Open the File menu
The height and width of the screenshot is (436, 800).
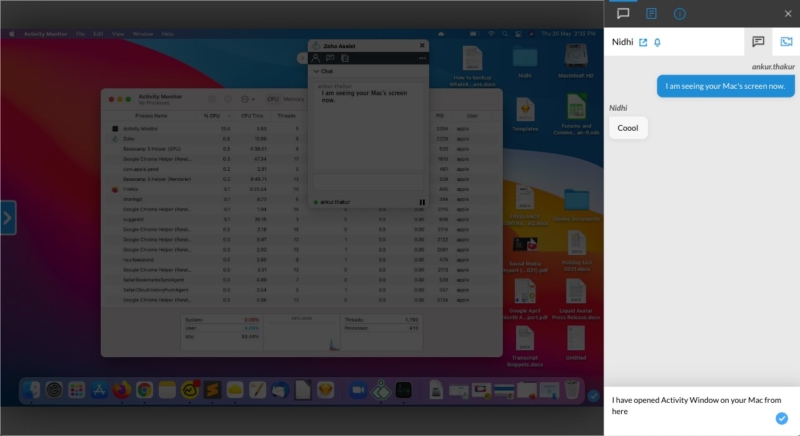click(80, 34)
